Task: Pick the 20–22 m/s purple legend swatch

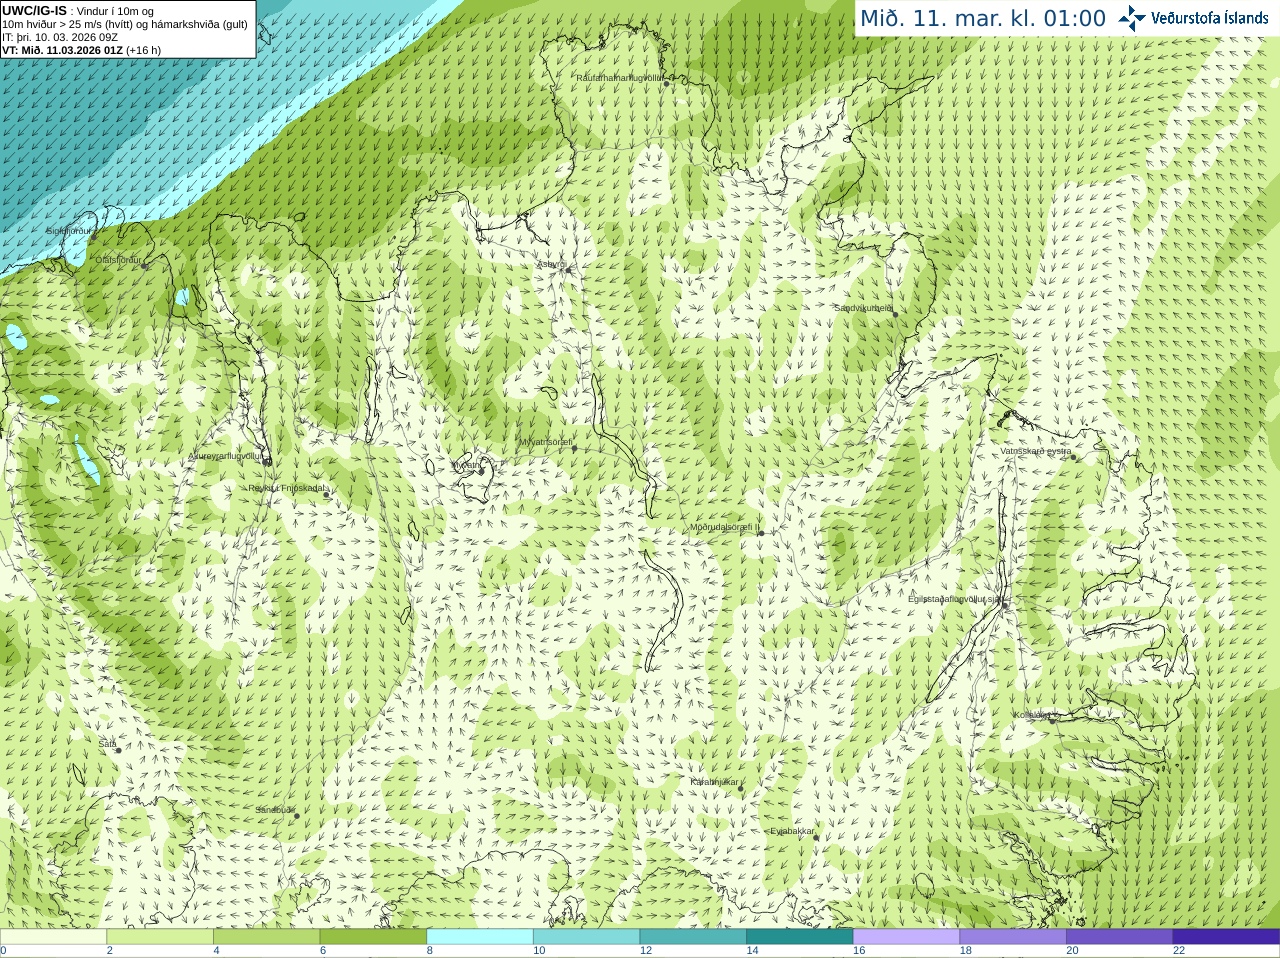Action: pos(1120,937)
